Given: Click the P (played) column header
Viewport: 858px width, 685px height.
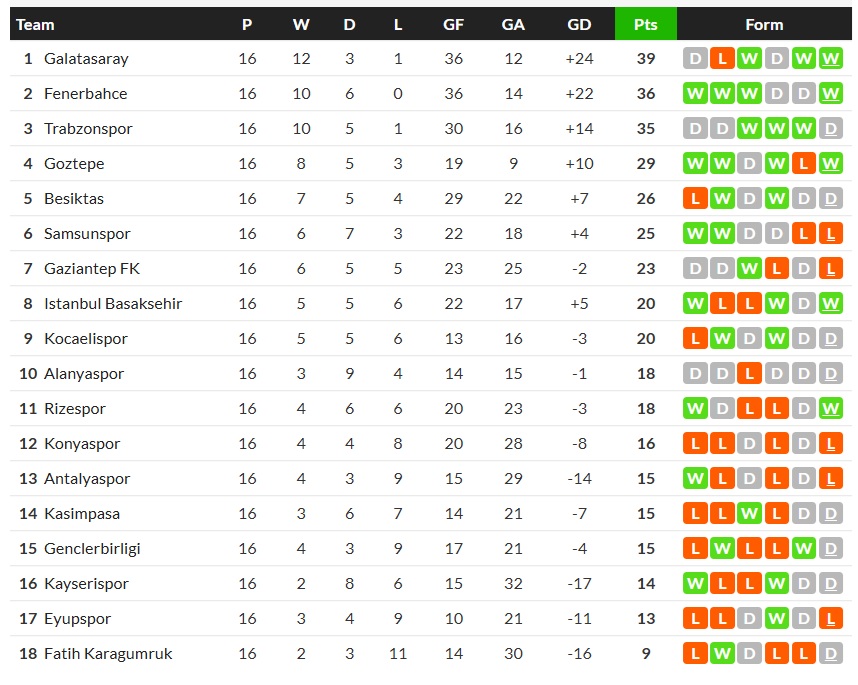Looking at the screenshot, I should click(247, 25).
